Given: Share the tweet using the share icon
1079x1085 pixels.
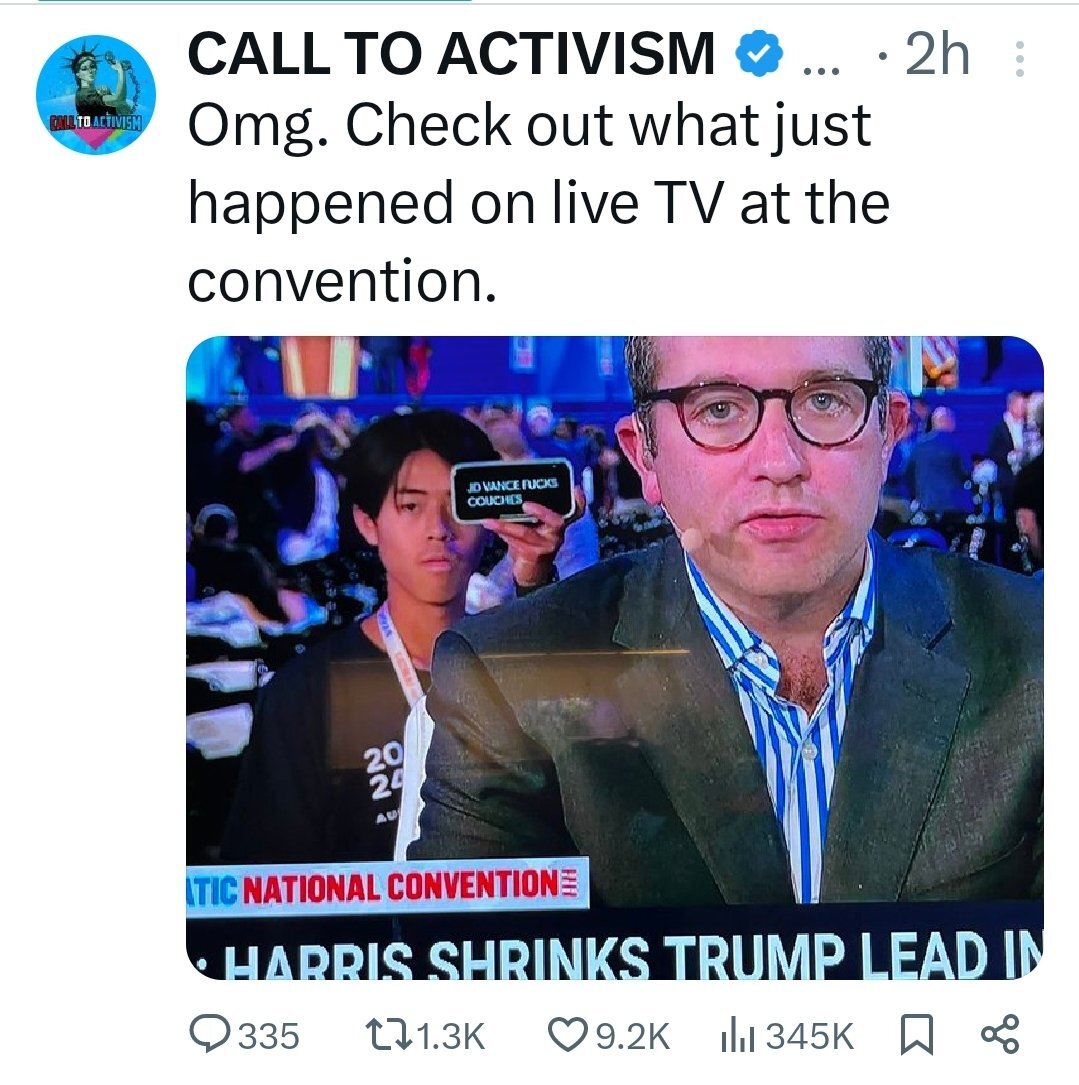Looking at the screenshot, I should [1000, 1034].
